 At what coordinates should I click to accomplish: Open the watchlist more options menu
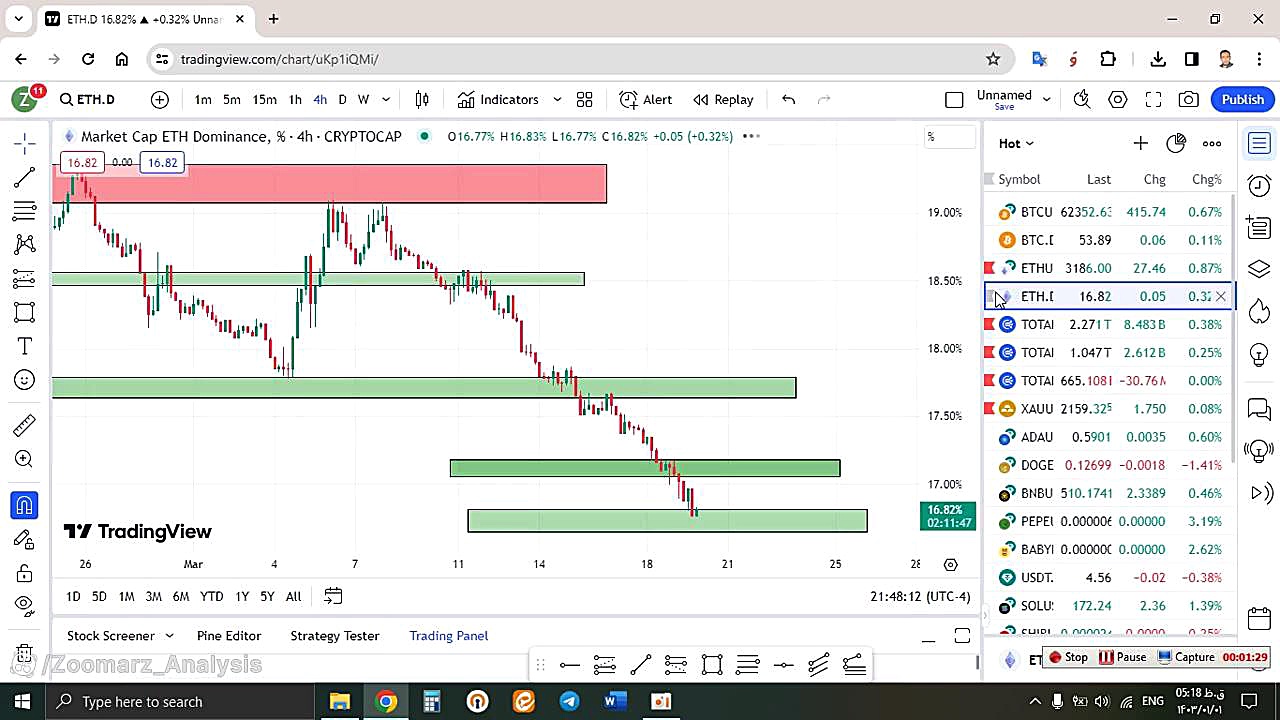point(1212,143)
